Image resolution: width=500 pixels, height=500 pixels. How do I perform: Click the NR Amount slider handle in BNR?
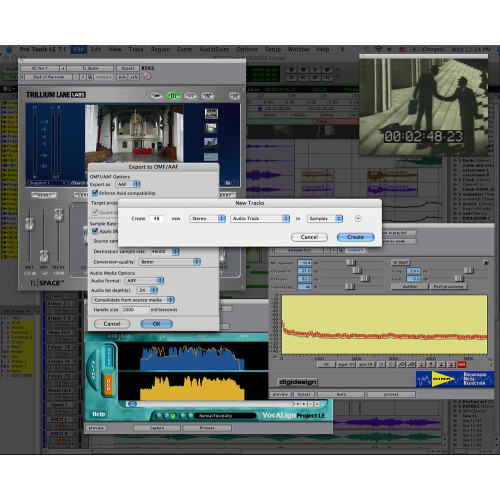click(x=351, y=262)
